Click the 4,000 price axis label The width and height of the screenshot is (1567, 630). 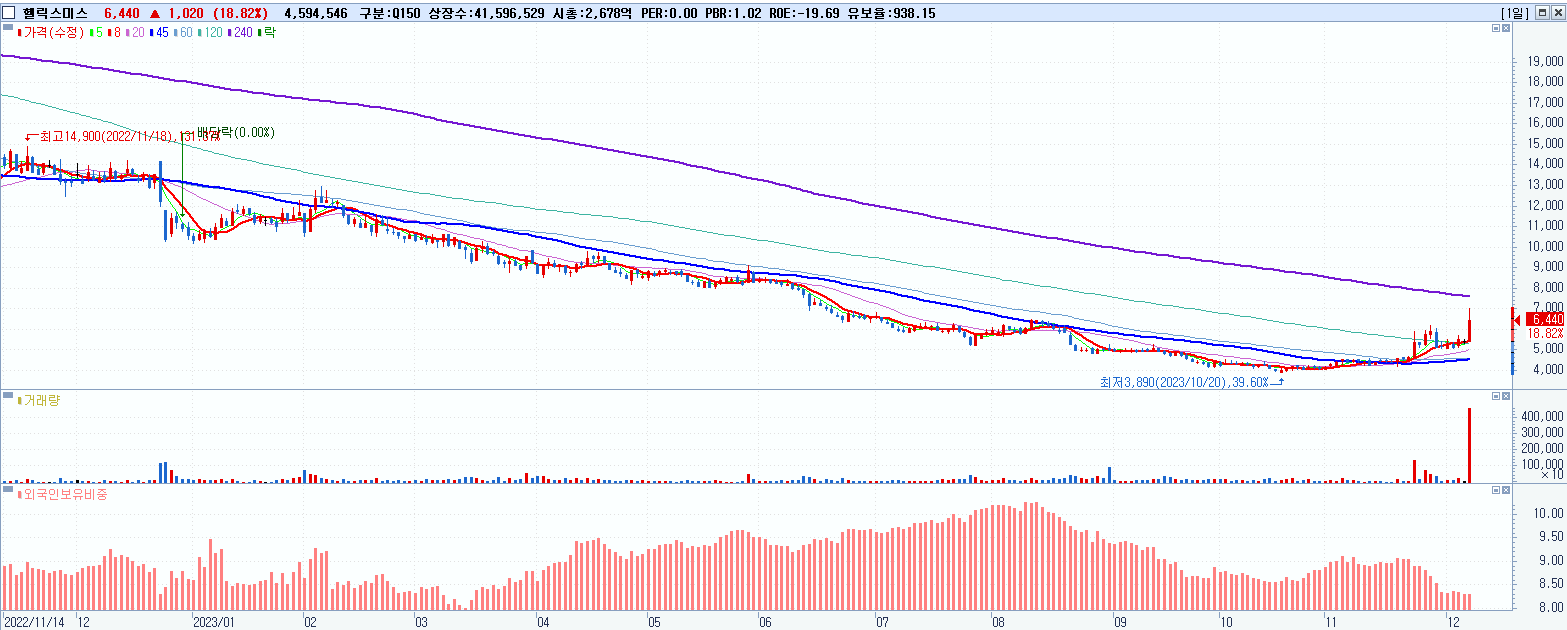[x=1547, y=369]
